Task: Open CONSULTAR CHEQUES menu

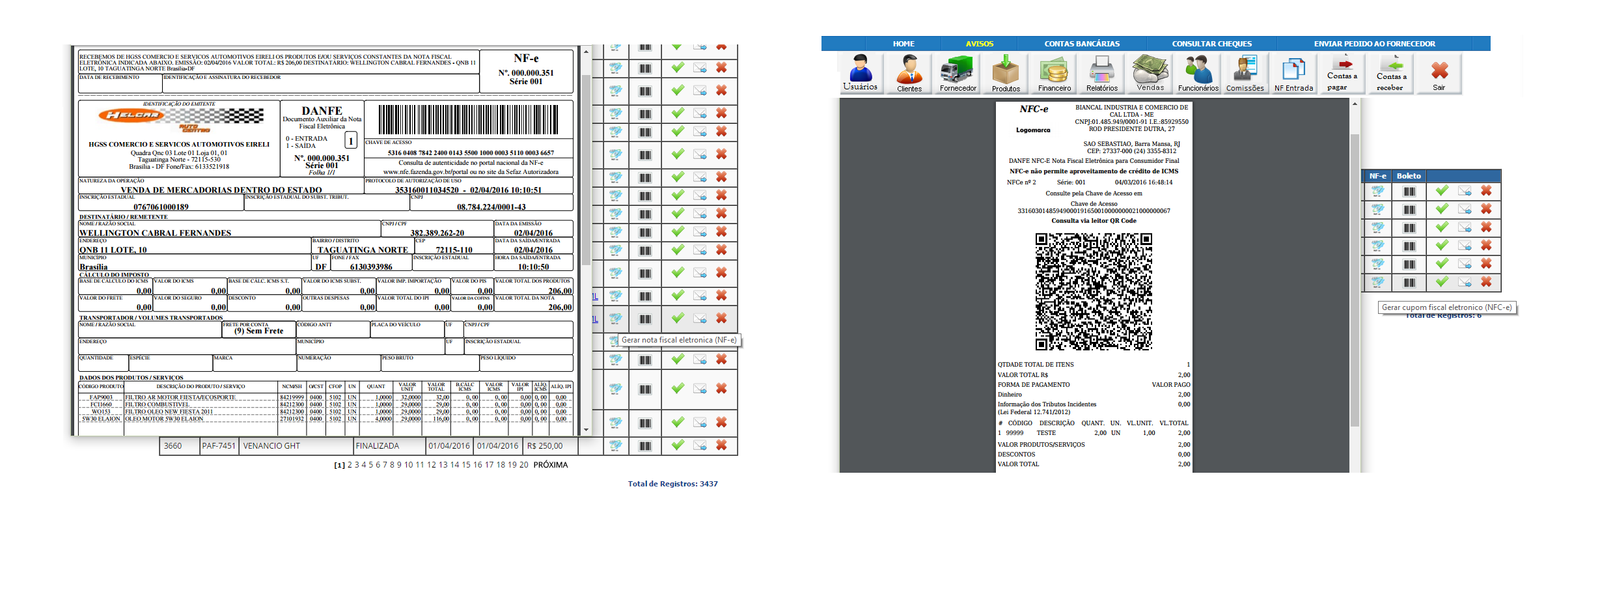Action: coord(1211,44)
